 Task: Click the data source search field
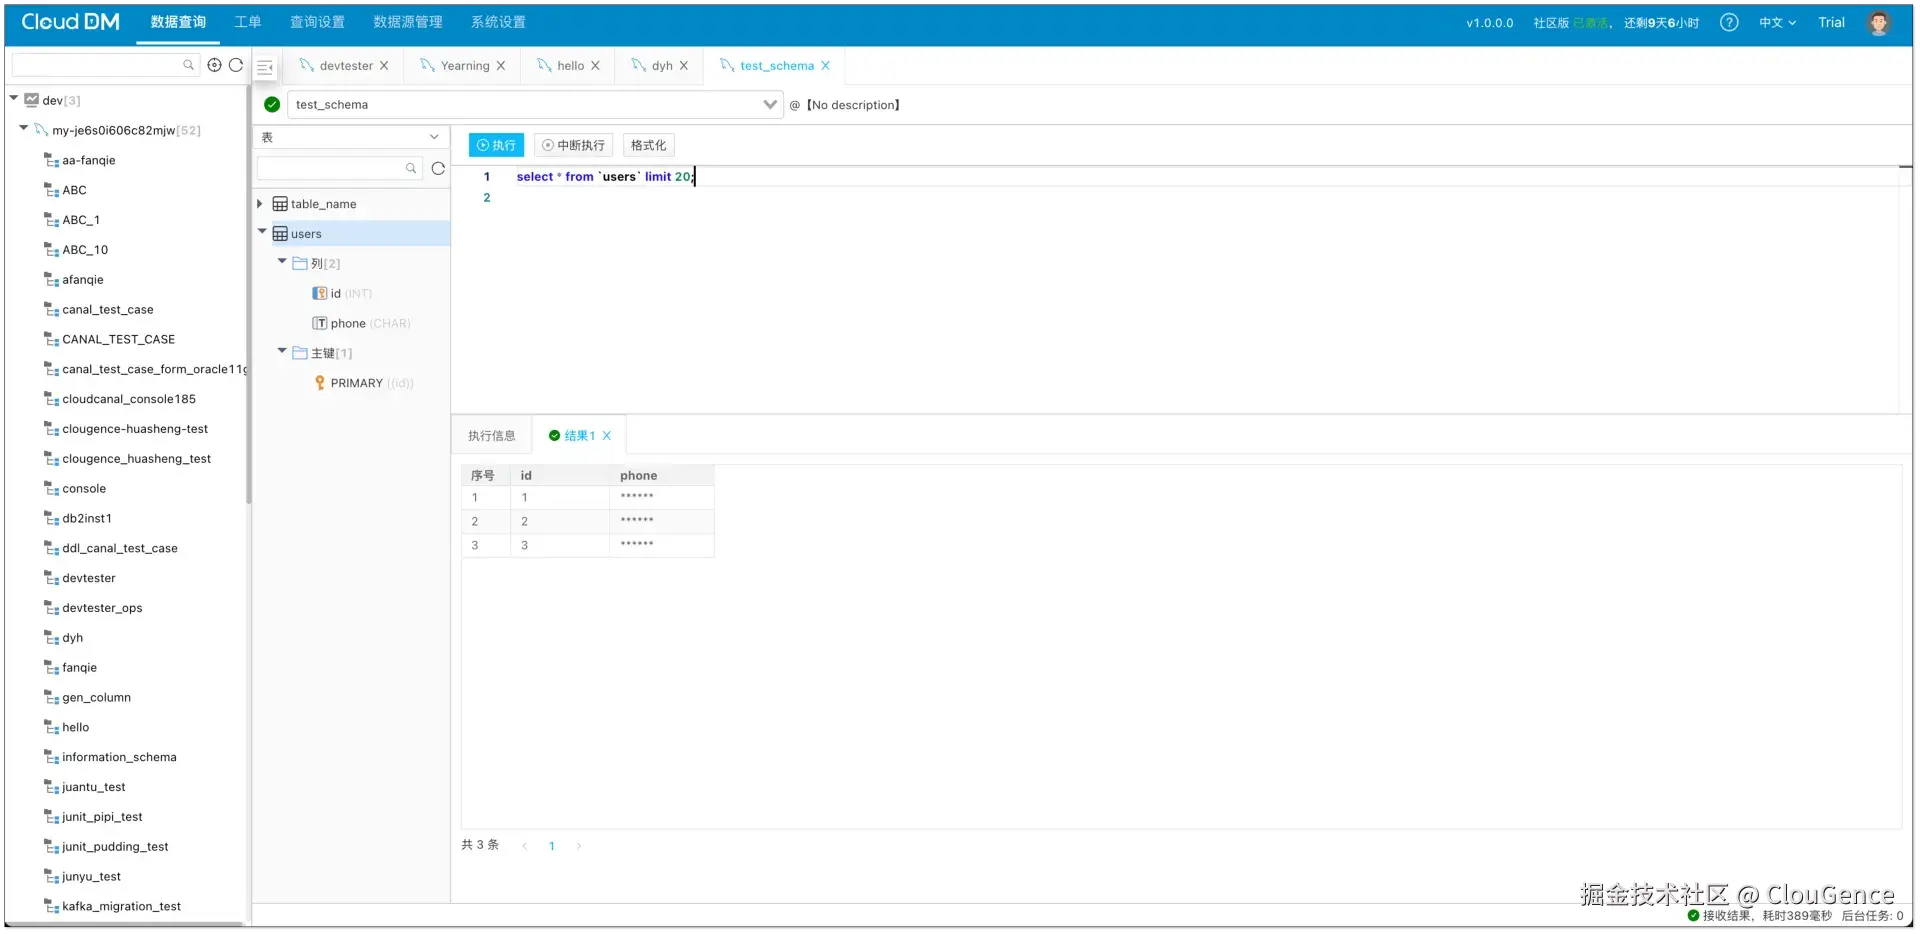coord(105,65)
